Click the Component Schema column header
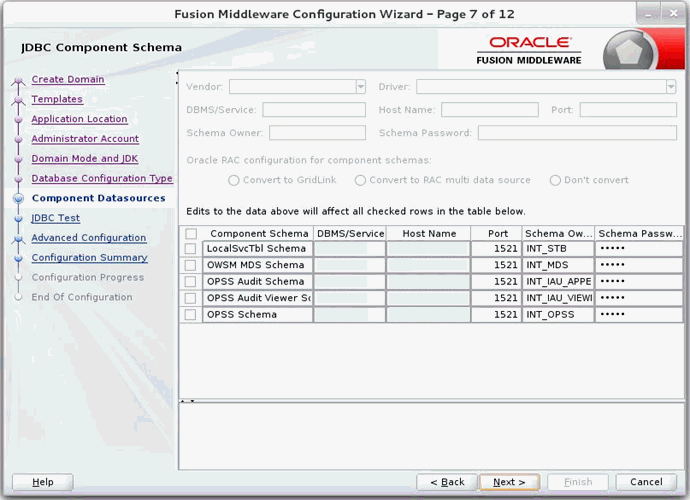This screenshot has height=500, width=690. (x=259, y=234)
